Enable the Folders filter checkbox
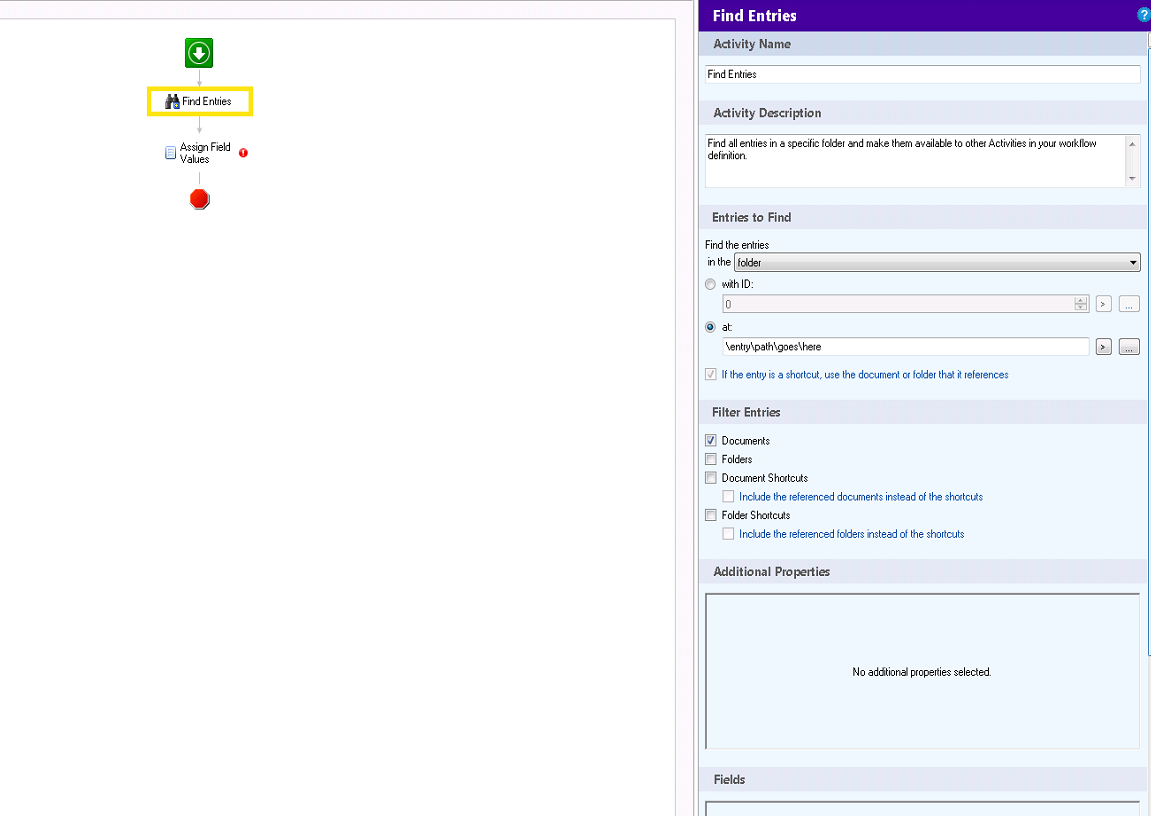The height and width of the screenshot is (816, 1151). point(711,459)
